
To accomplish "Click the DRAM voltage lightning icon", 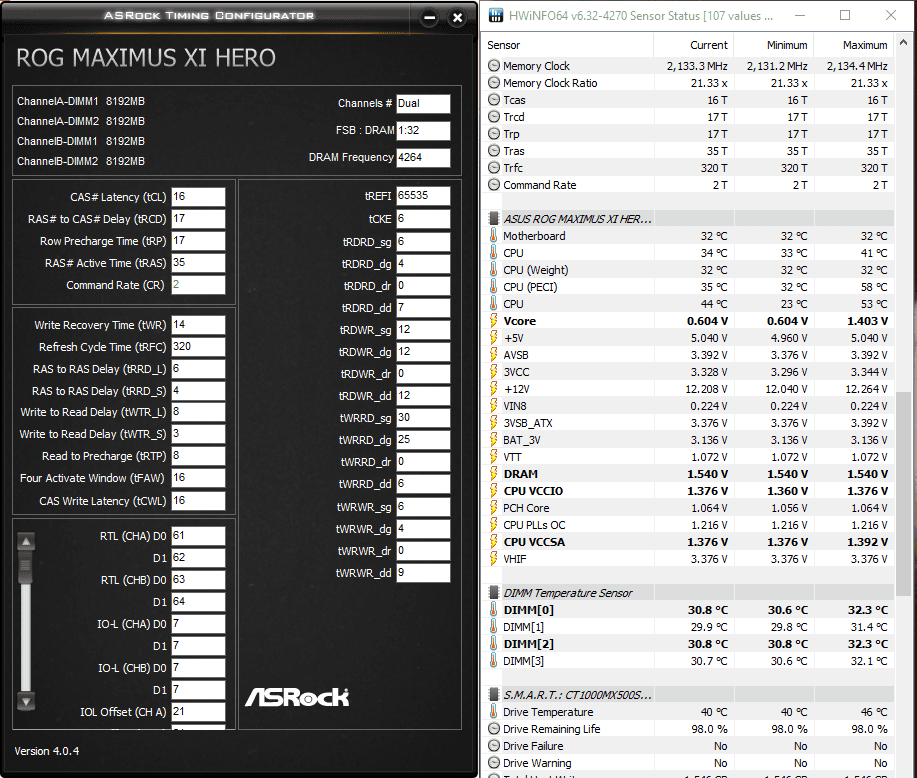I will [x=494, y=474].
